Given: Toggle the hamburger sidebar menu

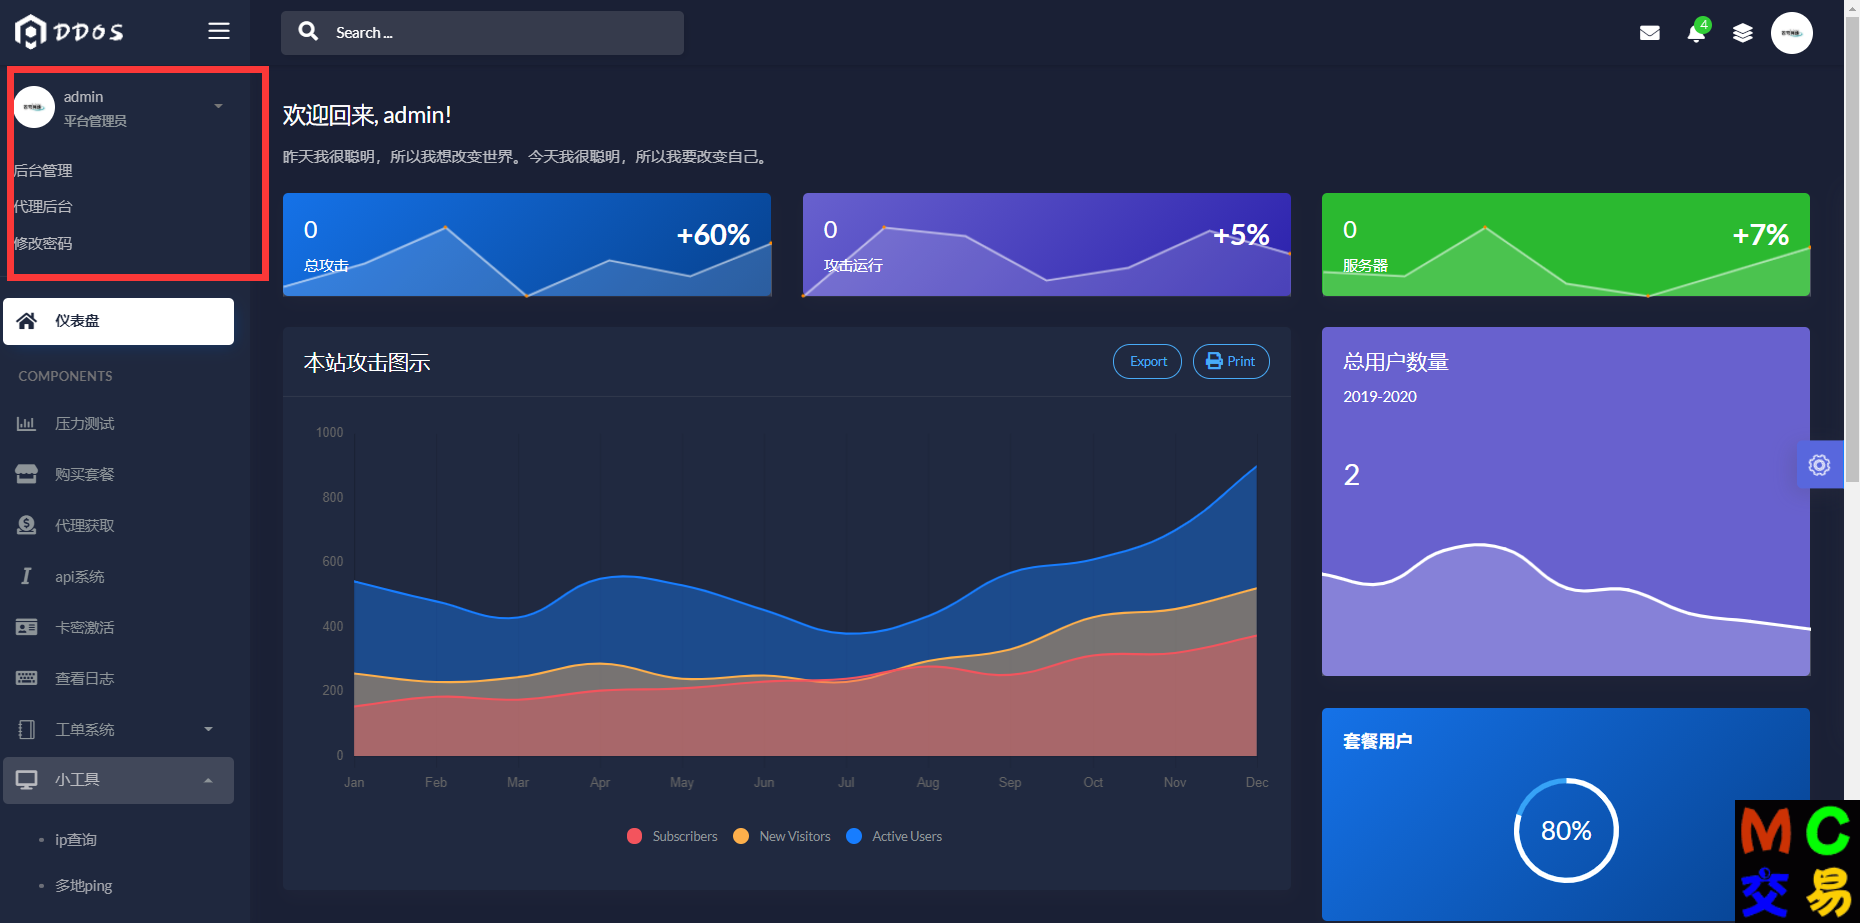Looking at the screenshot, I should click(219, 31).
